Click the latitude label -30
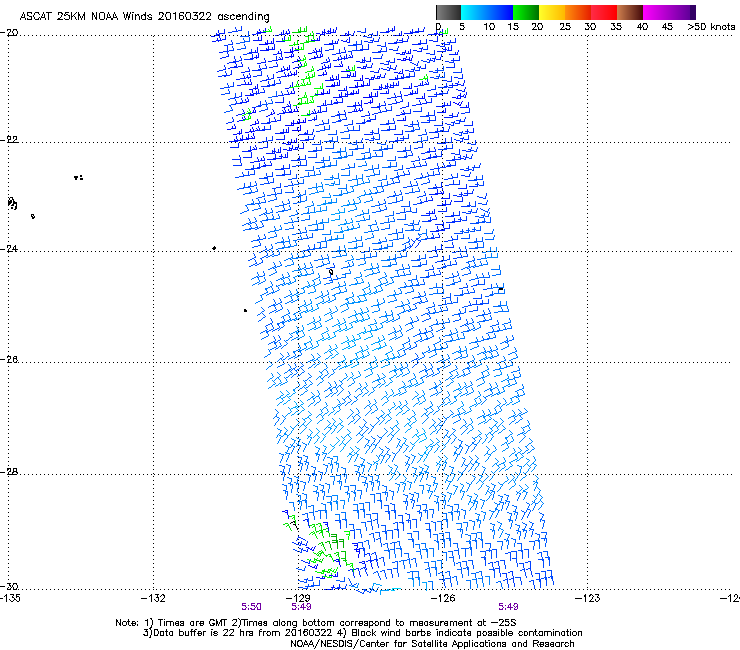This screenshot has height=650, width=740. point(9,586)
